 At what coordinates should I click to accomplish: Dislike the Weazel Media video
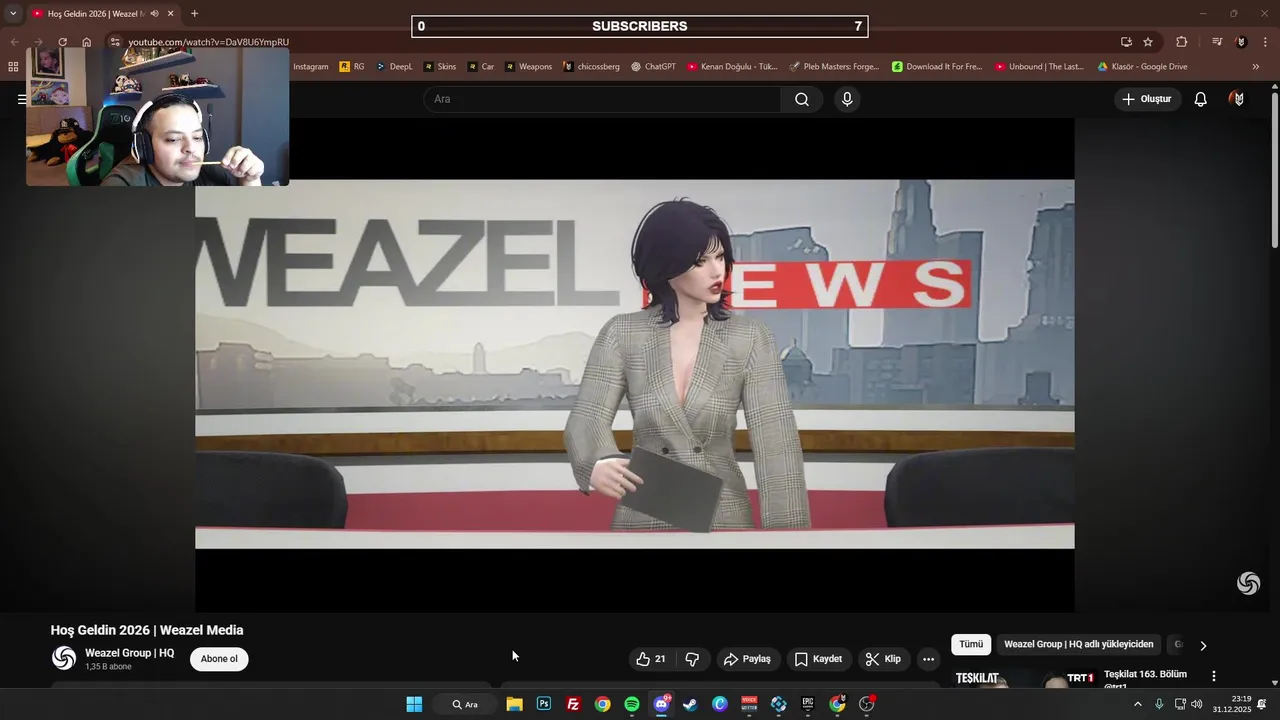click(692, 659)
